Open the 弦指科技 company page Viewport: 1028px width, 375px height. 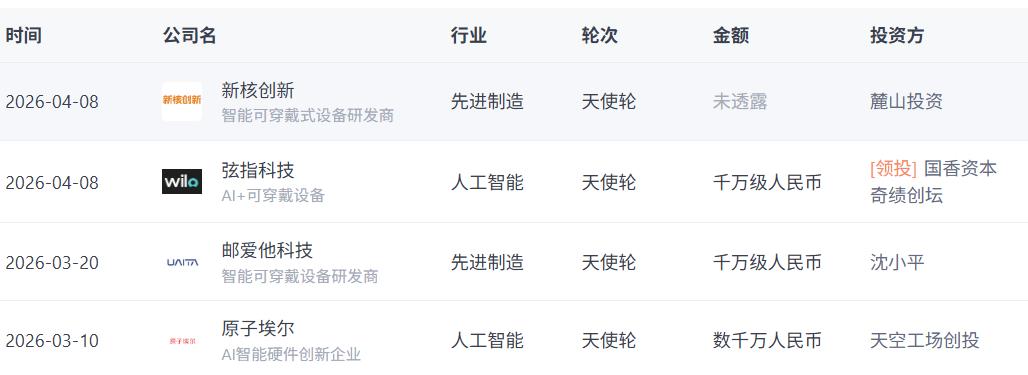coord(258,171)
